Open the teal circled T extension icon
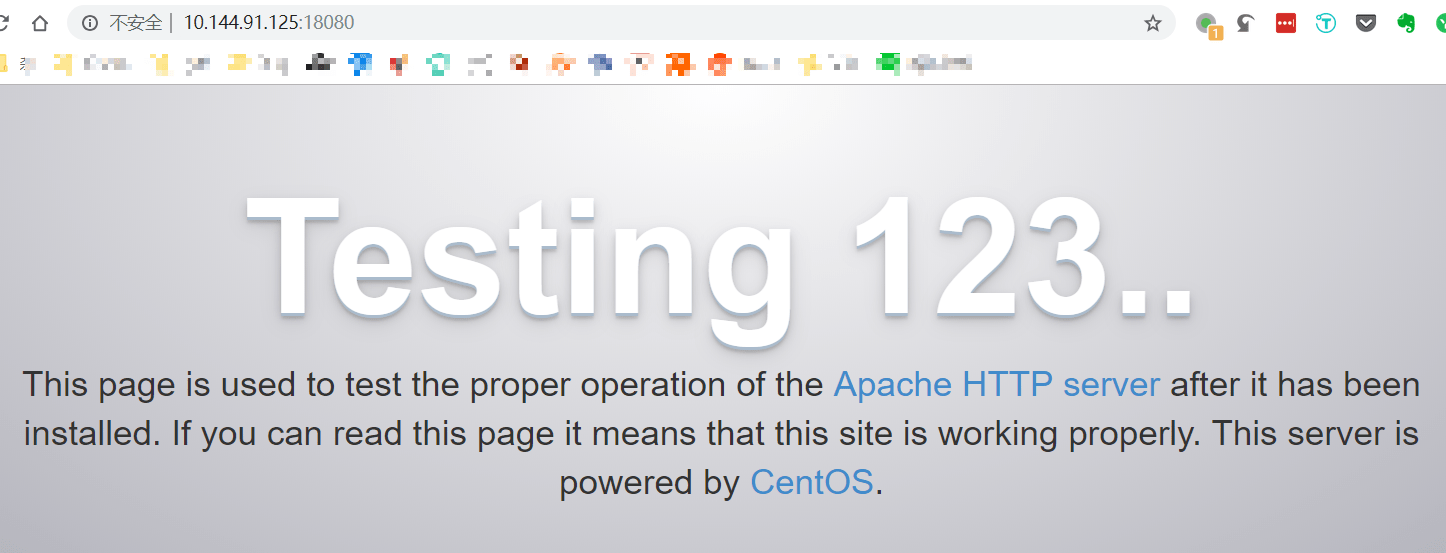The image size is (1446, 553). [1326, 23]
